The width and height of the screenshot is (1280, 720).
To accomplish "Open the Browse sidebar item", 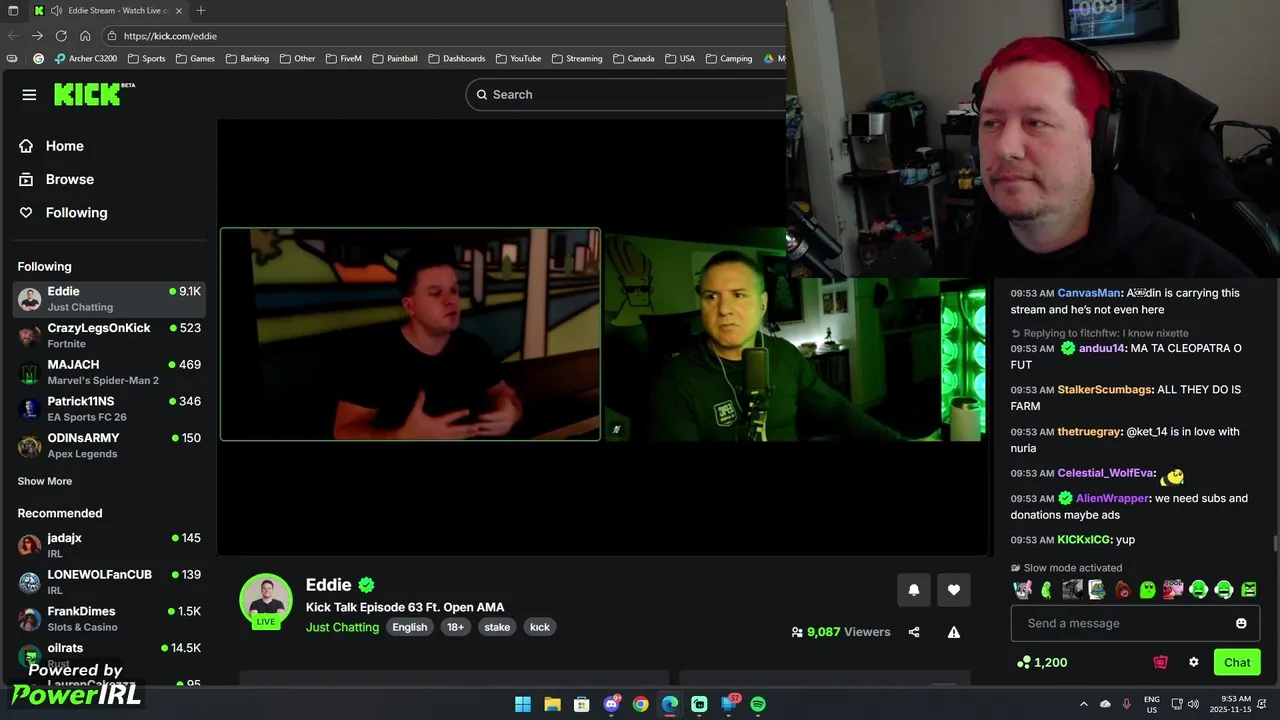I will pos(69,179).
